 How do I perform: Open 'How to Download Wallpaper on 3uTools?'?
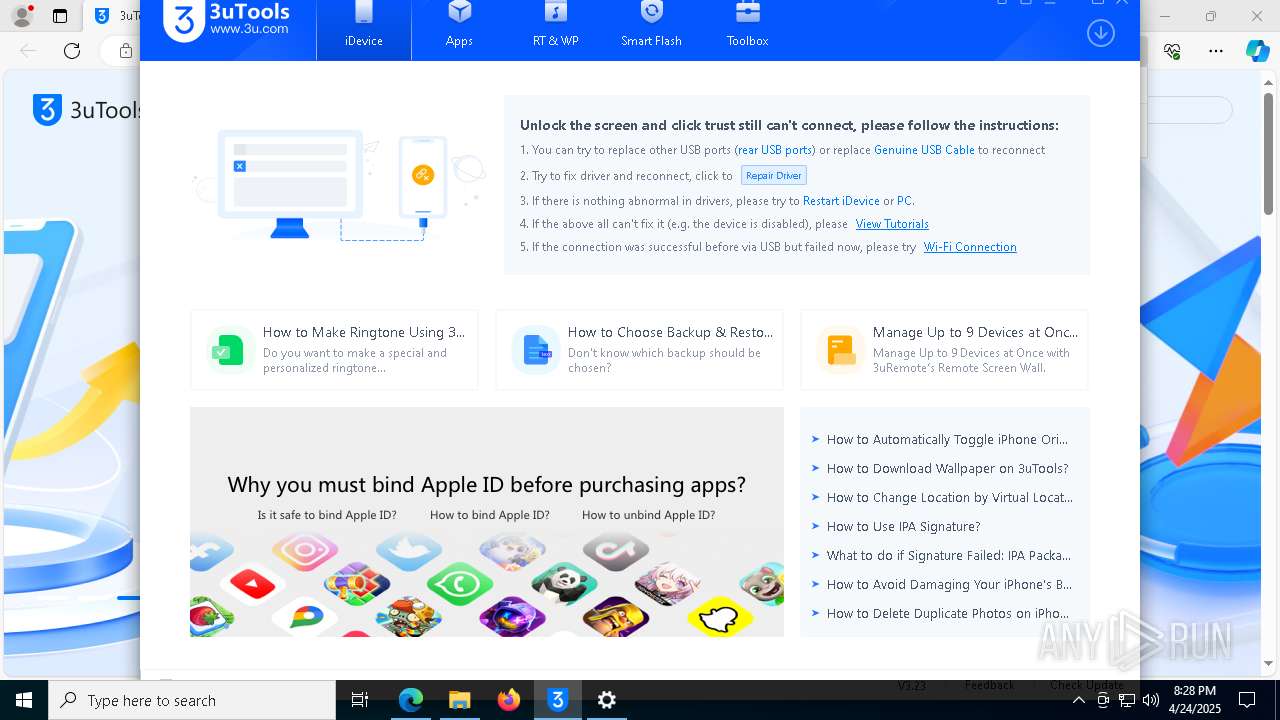(947, 468)
